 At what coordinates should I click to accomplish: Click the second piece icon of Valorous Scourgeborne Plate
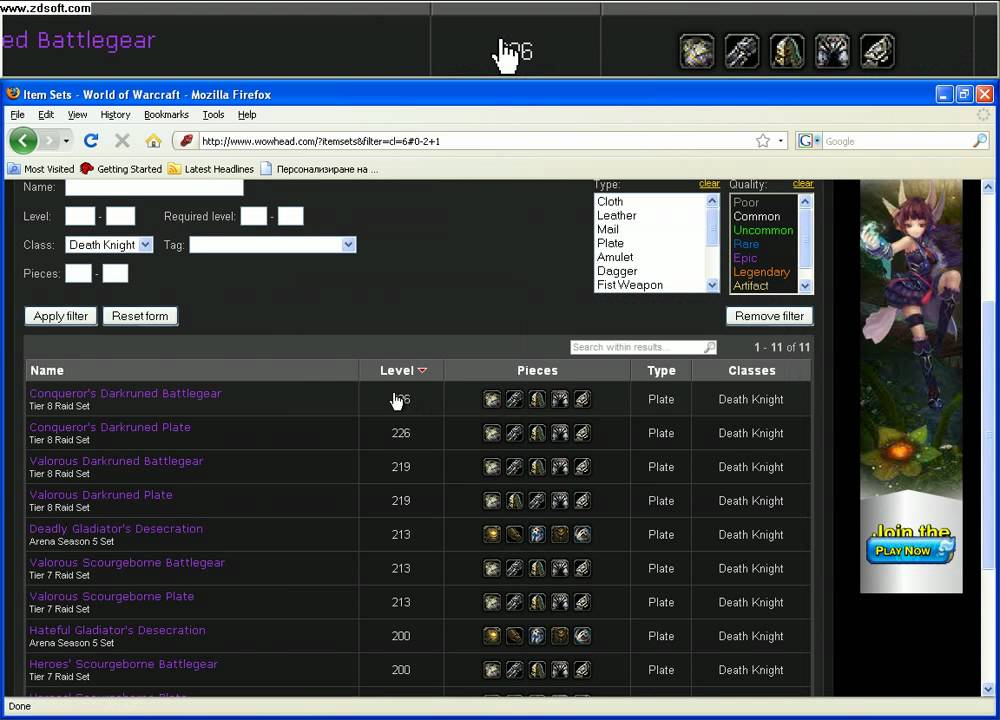[515, 602]
